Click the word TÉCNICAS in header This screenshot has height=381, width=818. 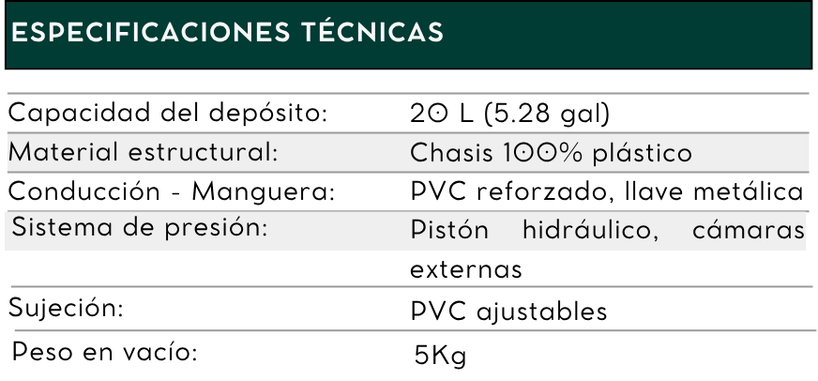(x=372, y=32)
